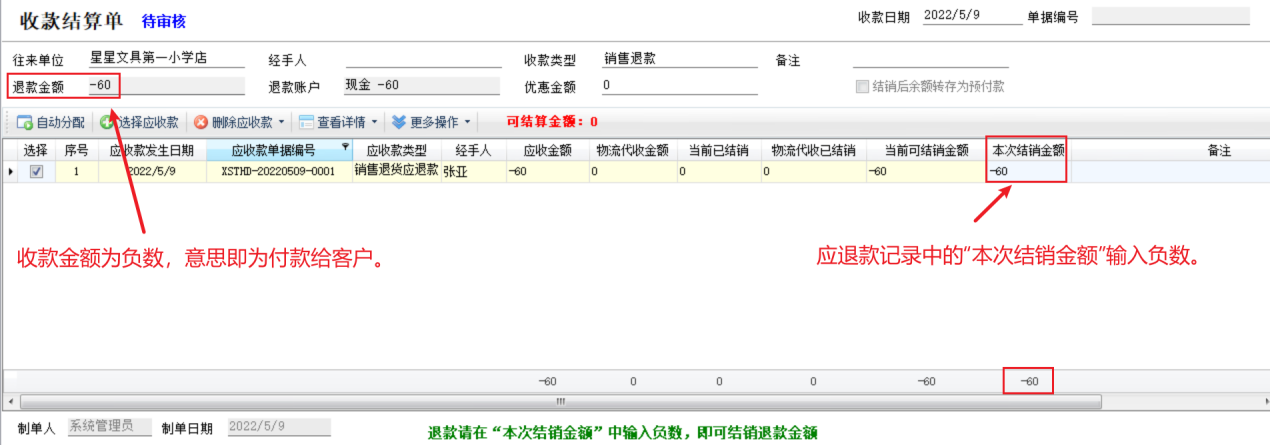This screenshot has height=445, width=1270.
Task: Click left arrow of horizontal scrollbar
Action: (10, 402)
